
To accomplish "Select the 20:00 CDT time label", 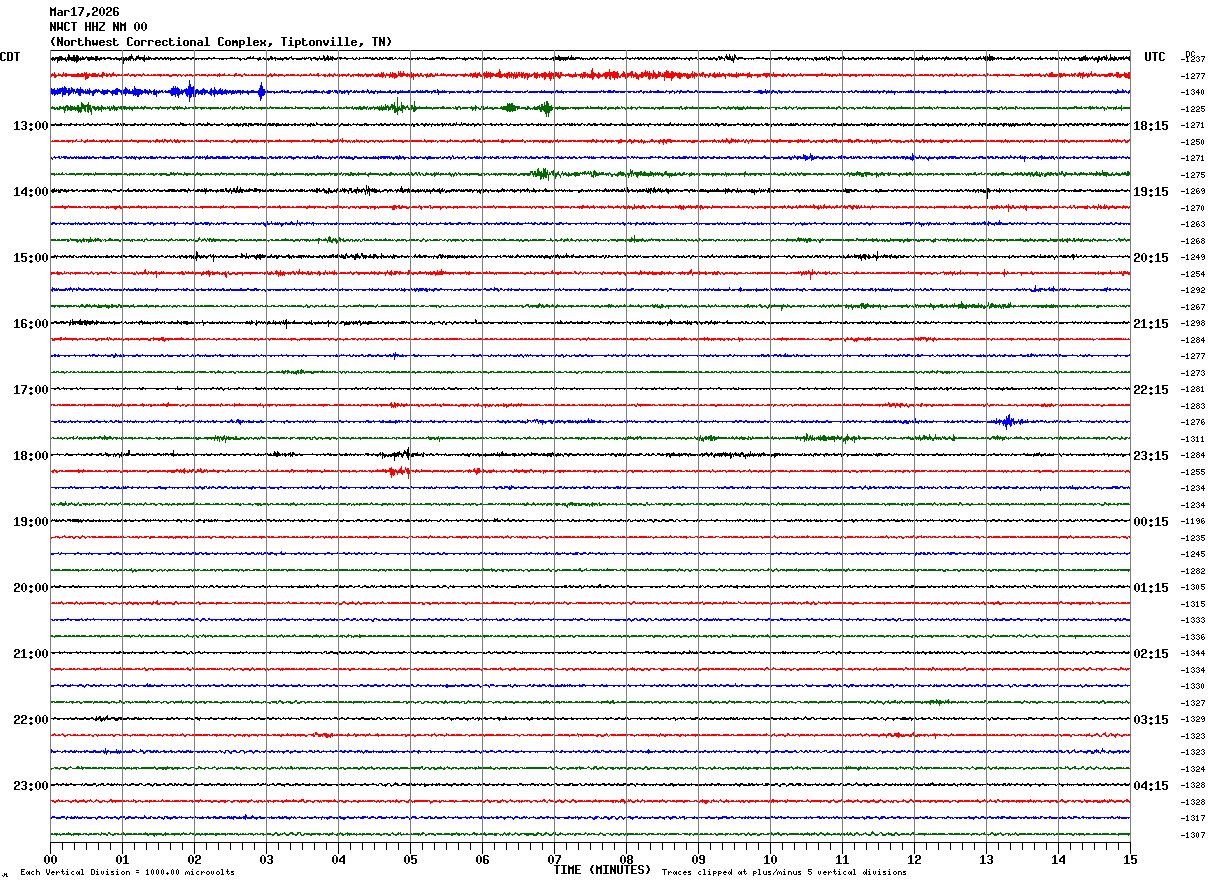I will pyautogui.click(x=31, y=588).
